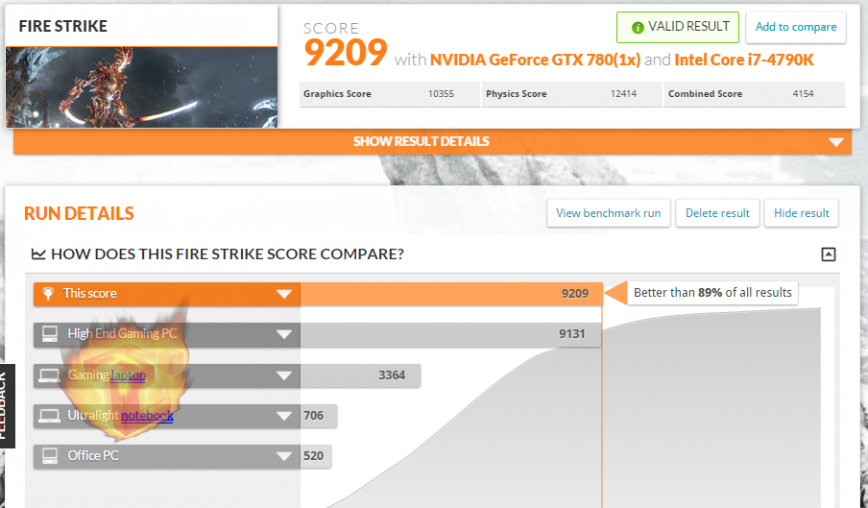
Task: Follow the notebook hyperlink
Action: coord(147,416)
